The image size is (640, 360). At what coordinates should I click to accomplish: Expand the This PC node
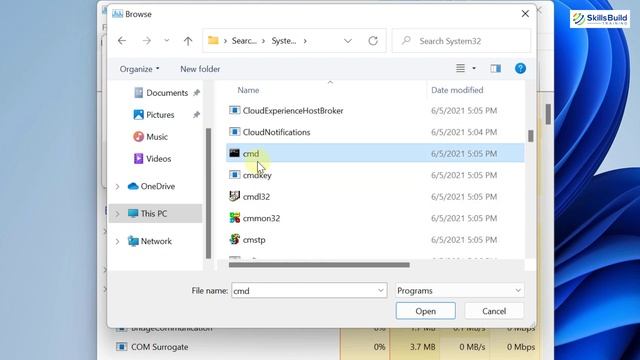tap(117, 214)
